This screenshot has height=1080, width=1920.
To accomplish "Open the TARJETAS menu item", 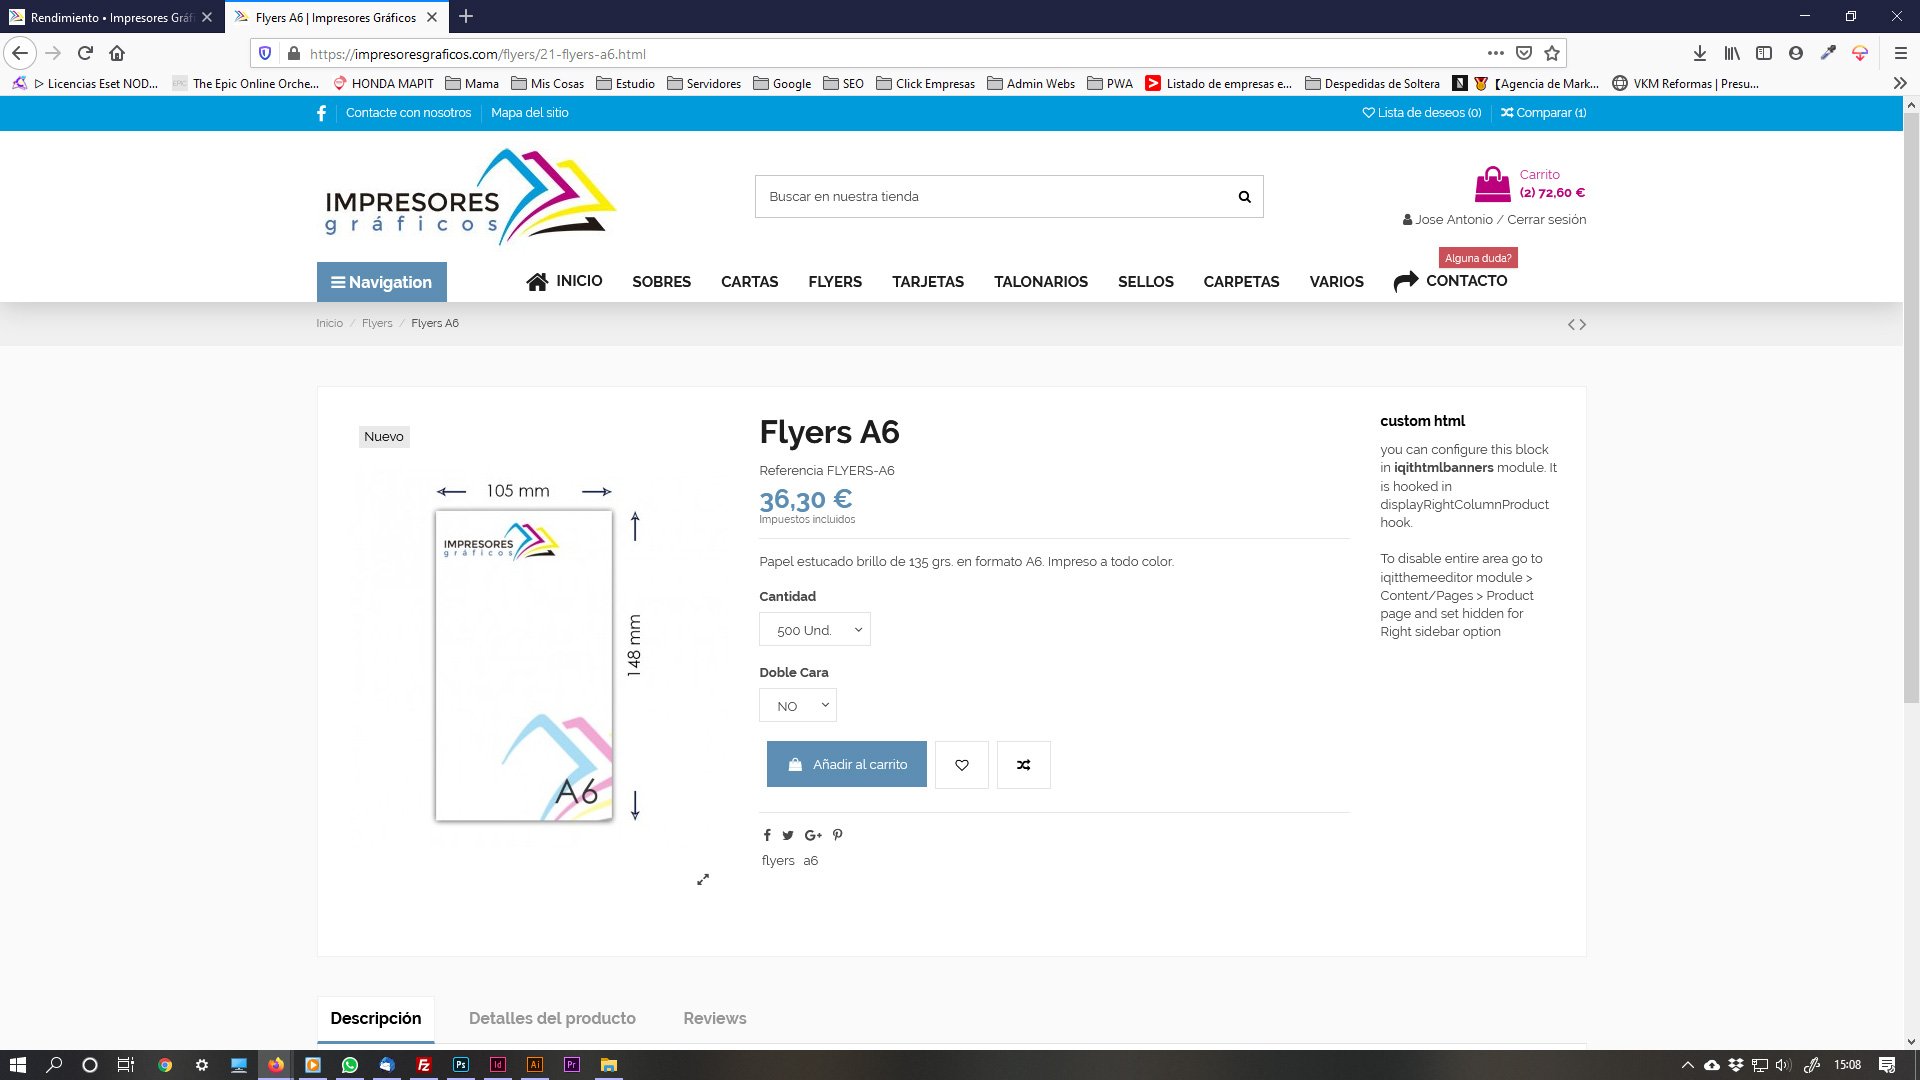I will pyautogui.click(x=928, y=282).
